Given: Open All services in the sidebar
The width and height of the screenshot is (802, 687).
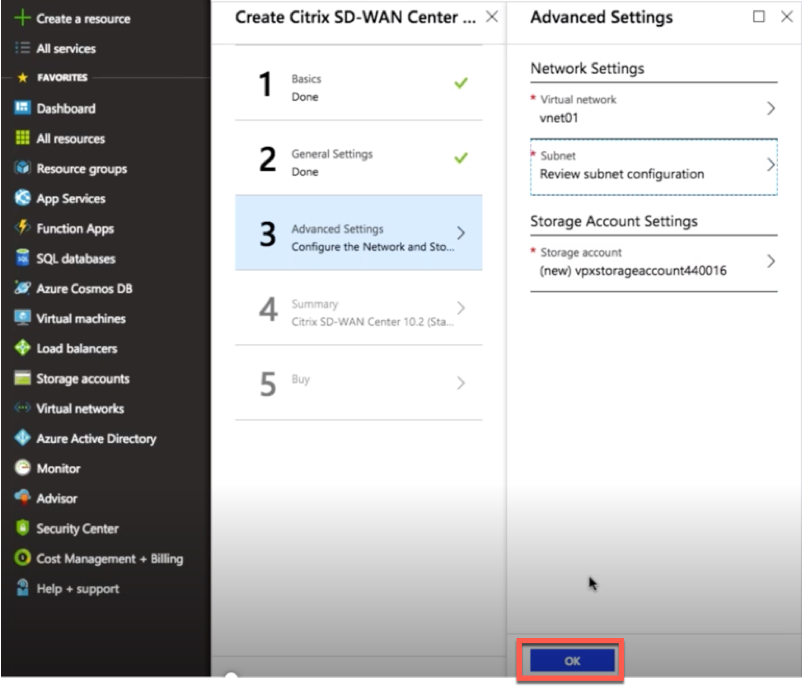Looking at the screenshot, I should tap(66, 49).
